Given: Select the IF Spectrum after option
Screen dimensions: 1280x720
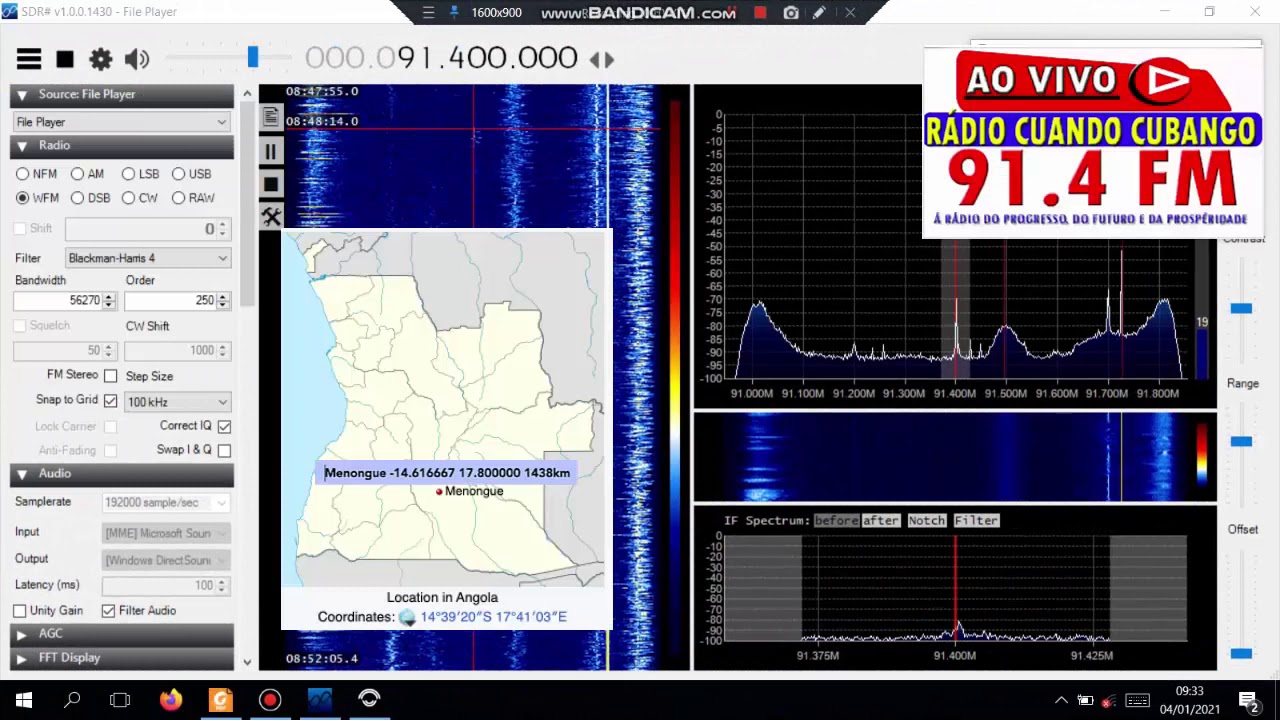Looking at the screenshot, I should coord(881,521).
